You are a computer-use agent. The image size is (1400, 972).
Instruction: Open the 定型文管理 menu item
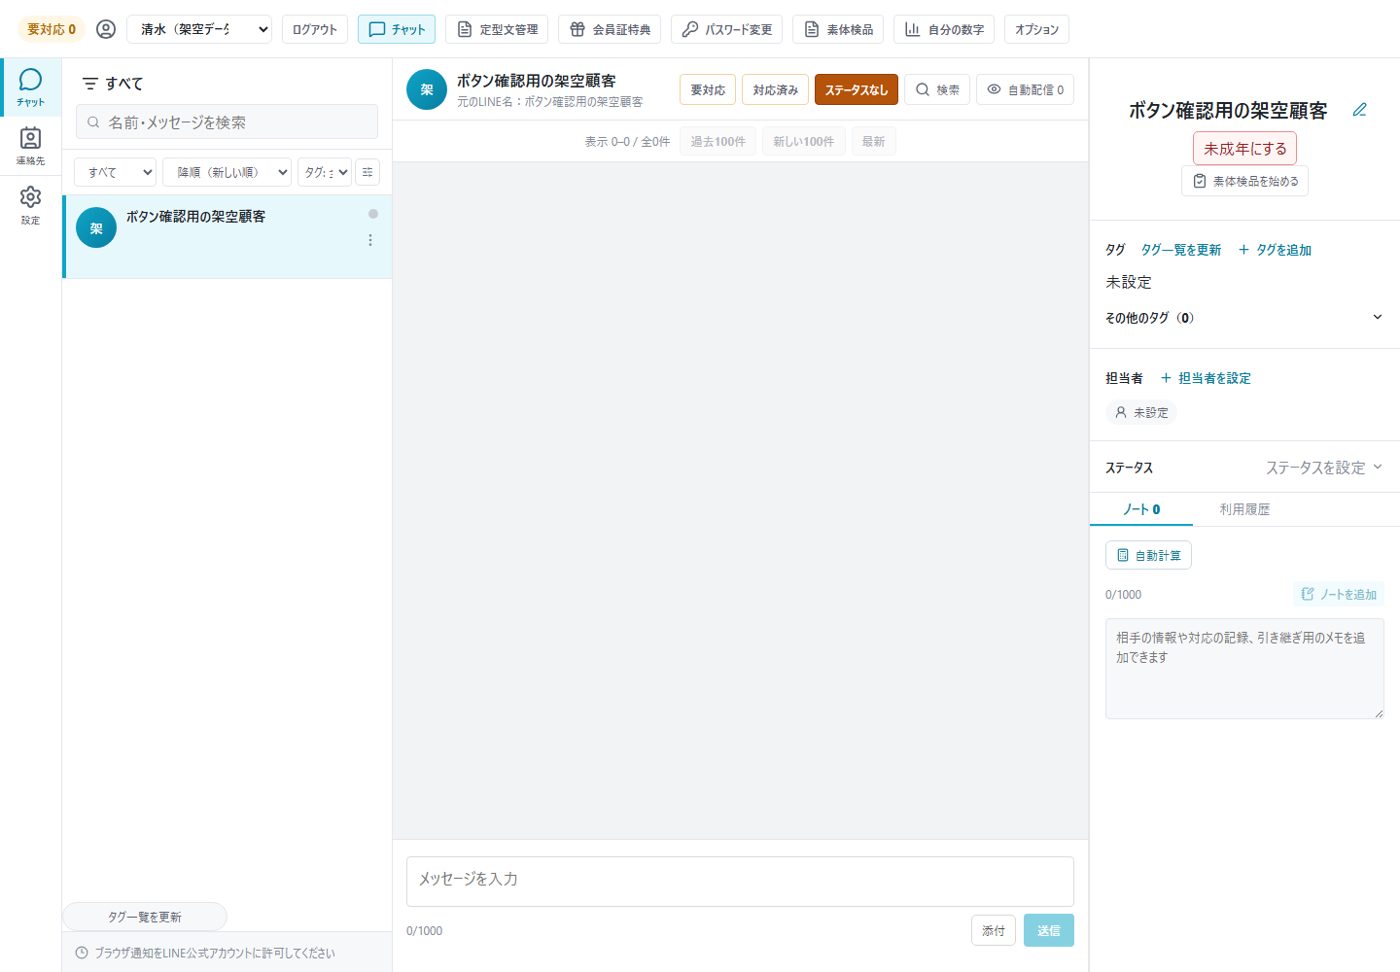pos(497,29)
